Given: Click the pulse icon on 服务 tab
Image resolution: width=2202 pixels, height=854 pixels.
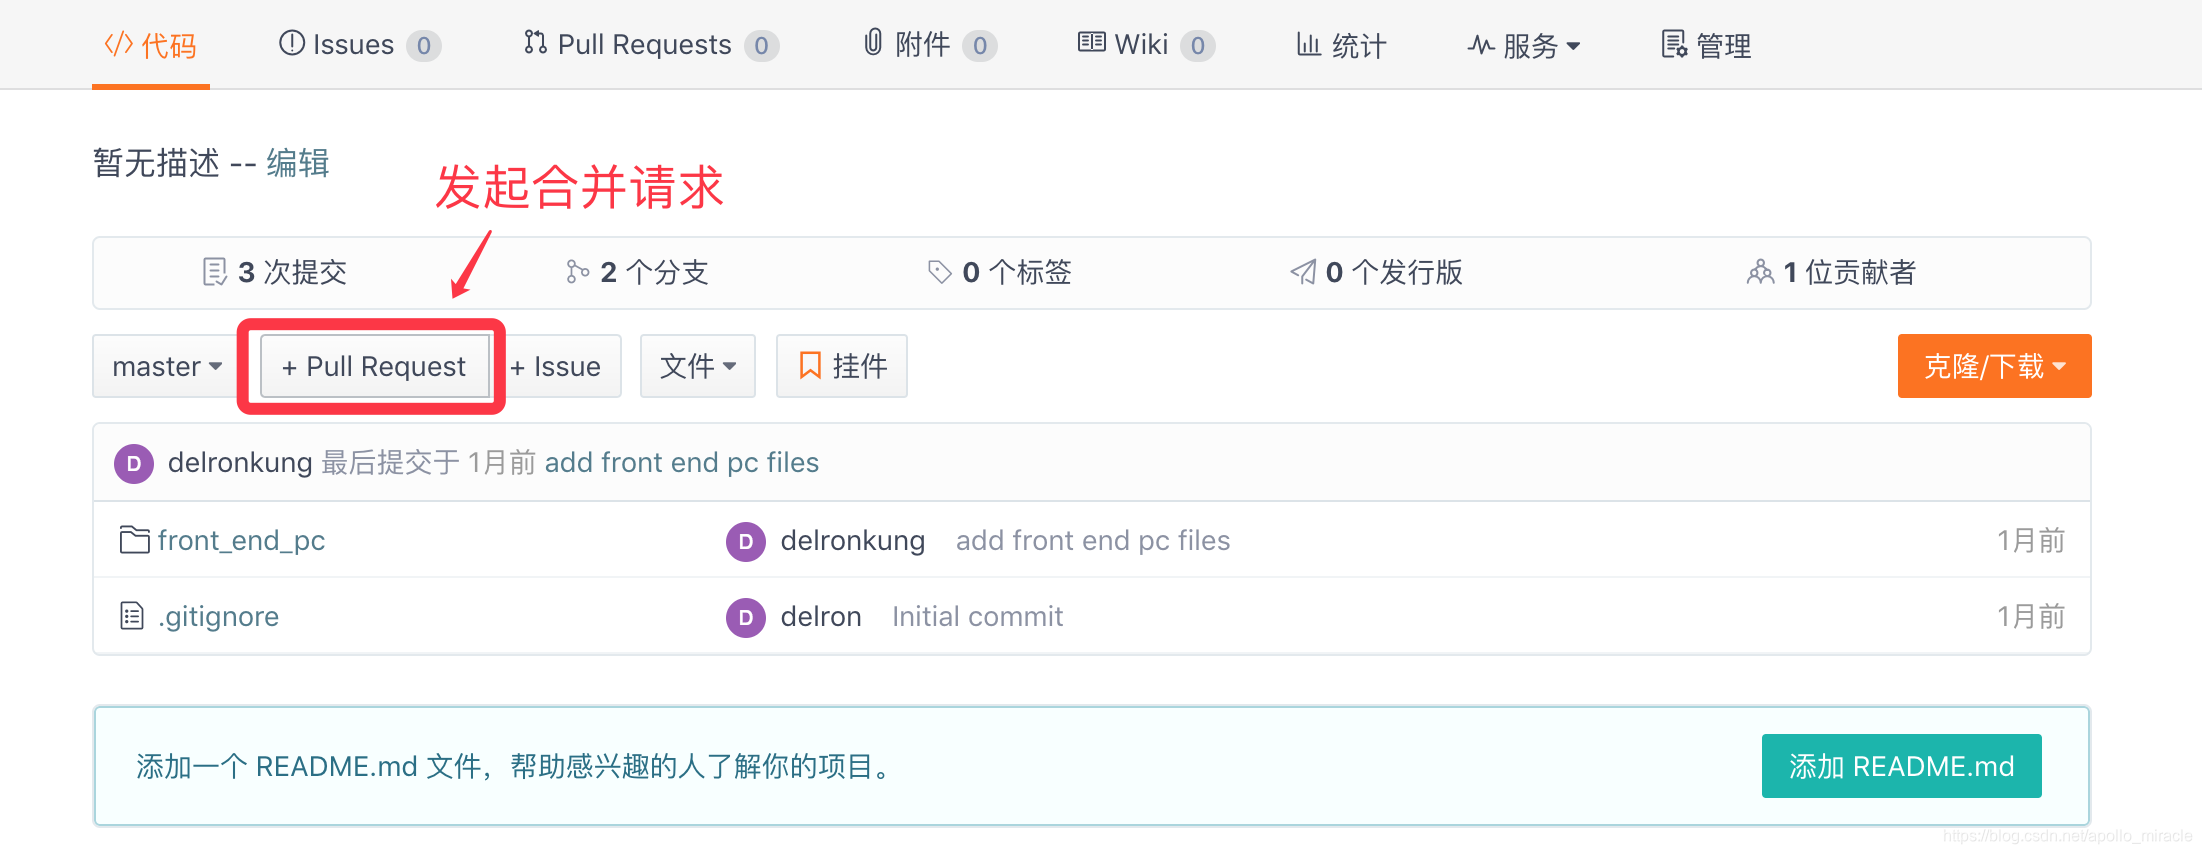Looking at the screenshot, I should click(x=1481, y=45).
